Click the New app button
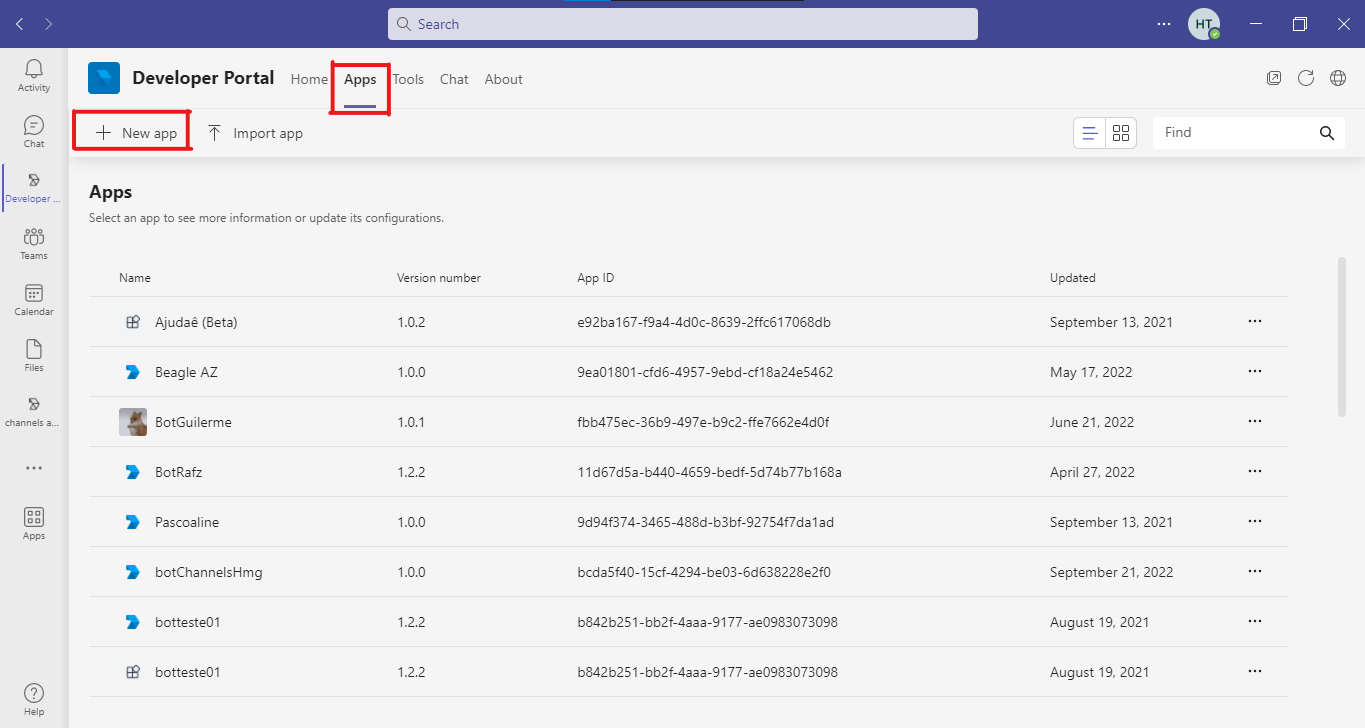Viewport: 1365px width, 728px height. (136, 133)
